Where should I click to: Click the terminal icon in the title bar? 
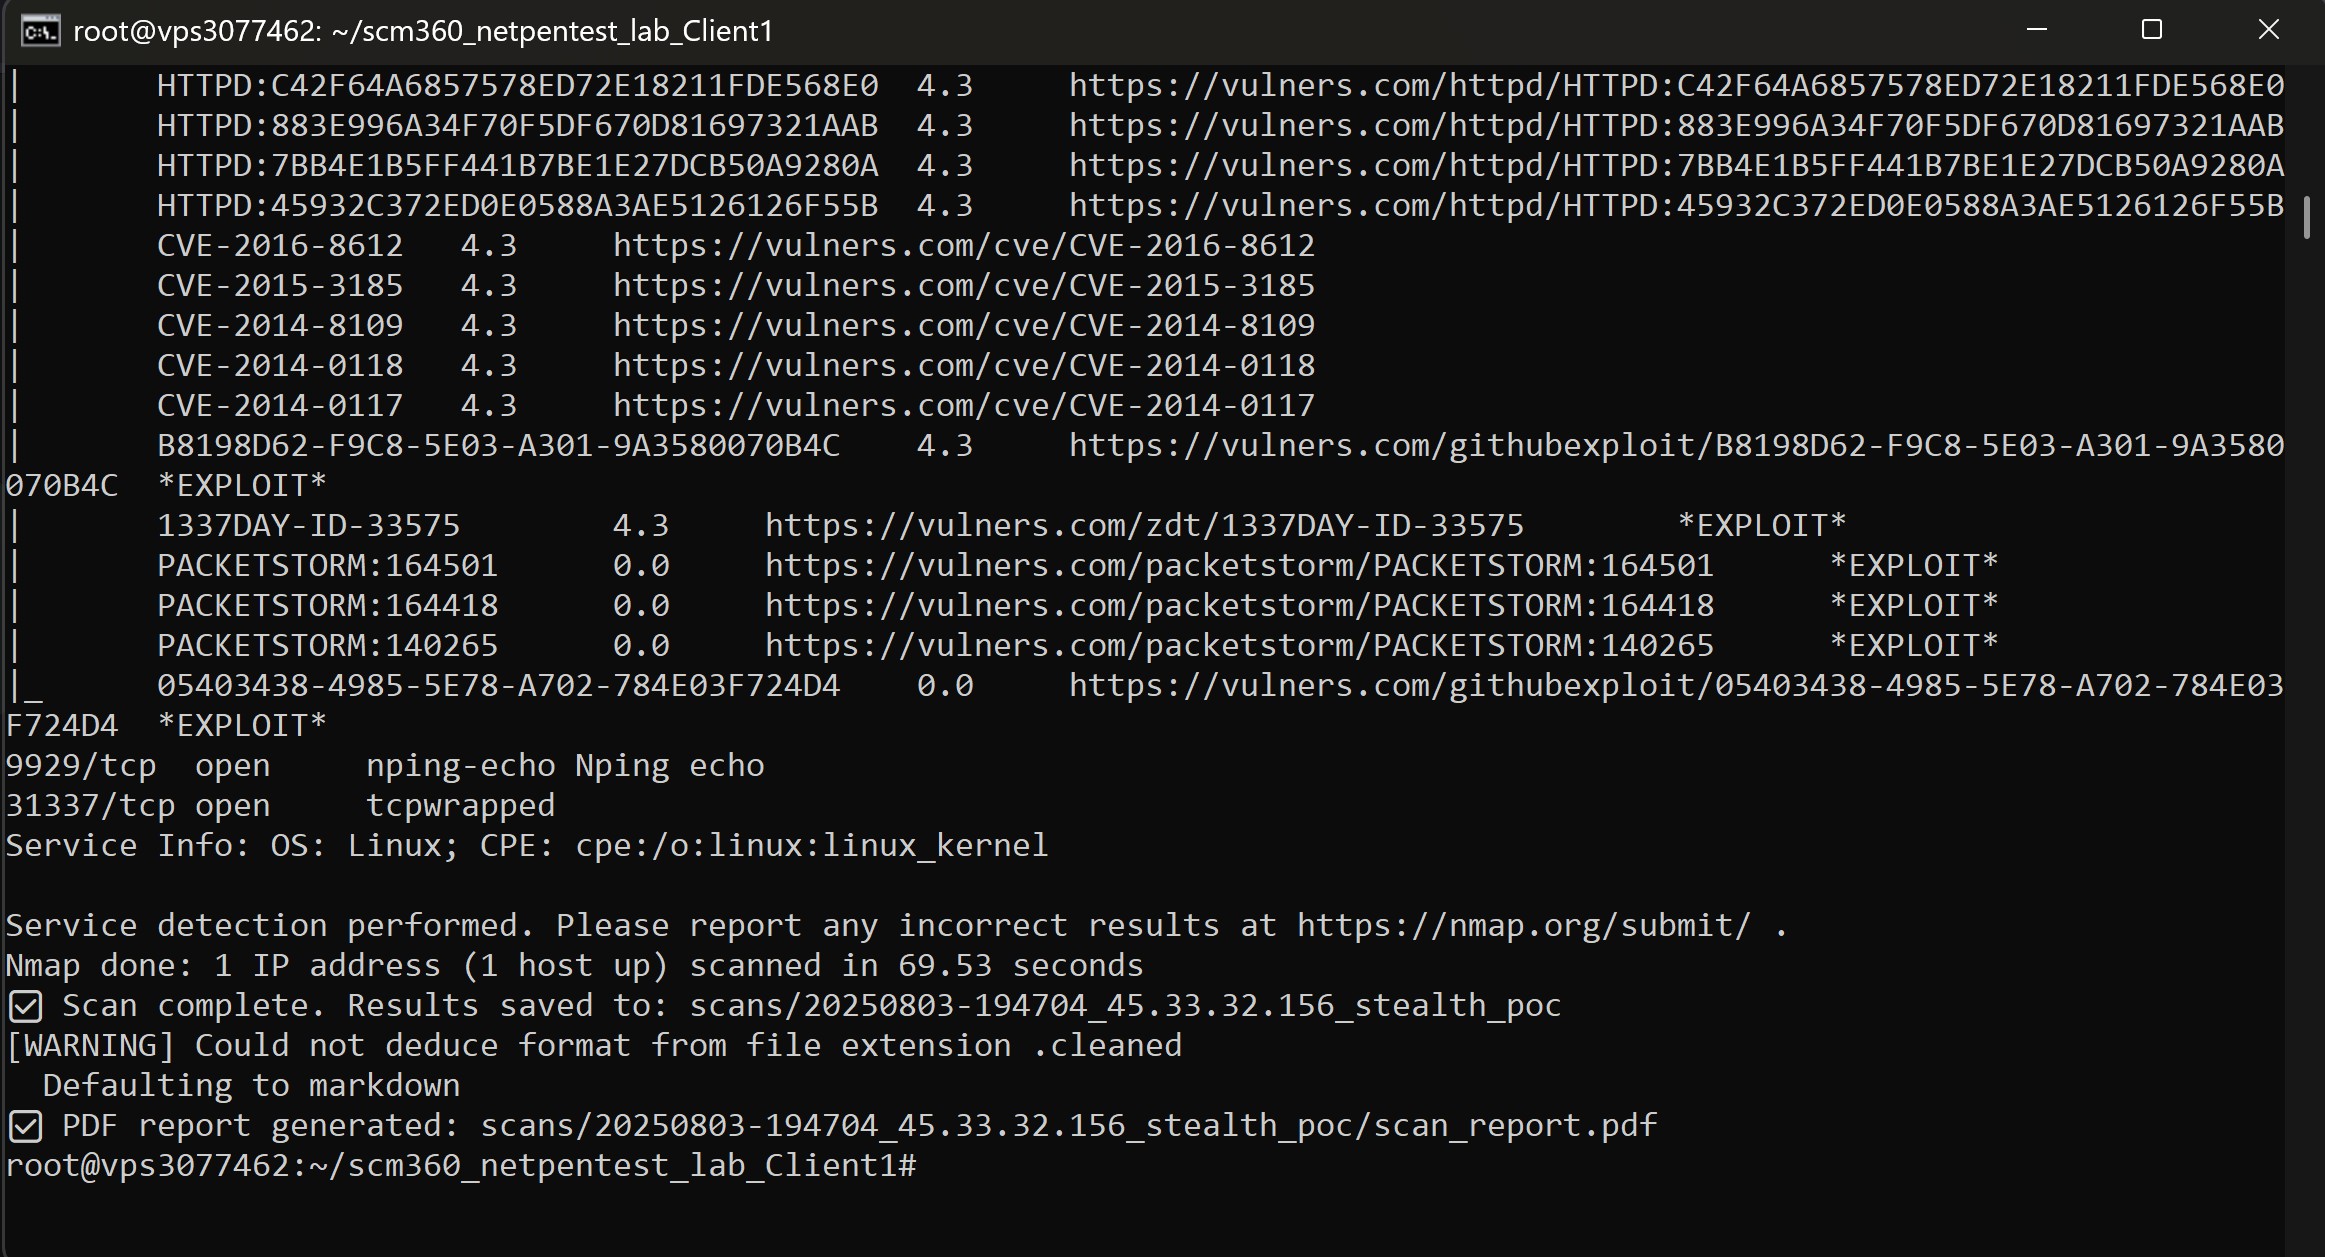tap(40, 30)
